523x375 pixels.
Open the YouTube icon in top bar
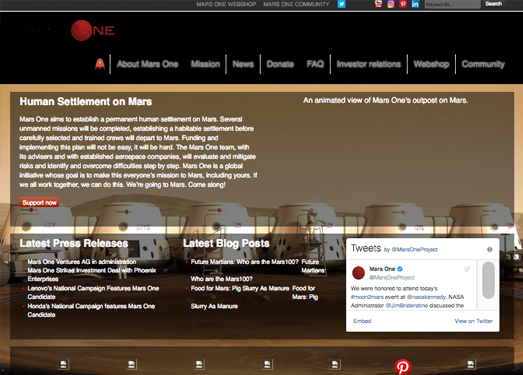click(378, 4)
